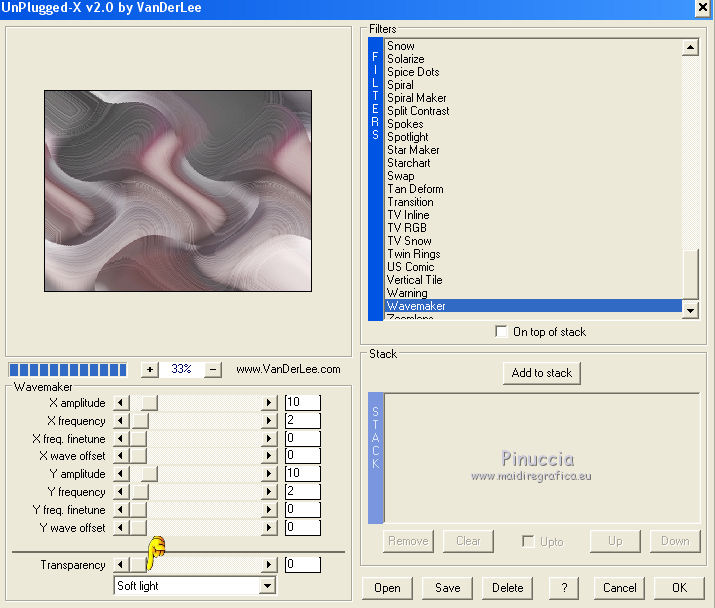Click the X amplitude value field
This screenshot has width=715, height=608.
point(303,402)
